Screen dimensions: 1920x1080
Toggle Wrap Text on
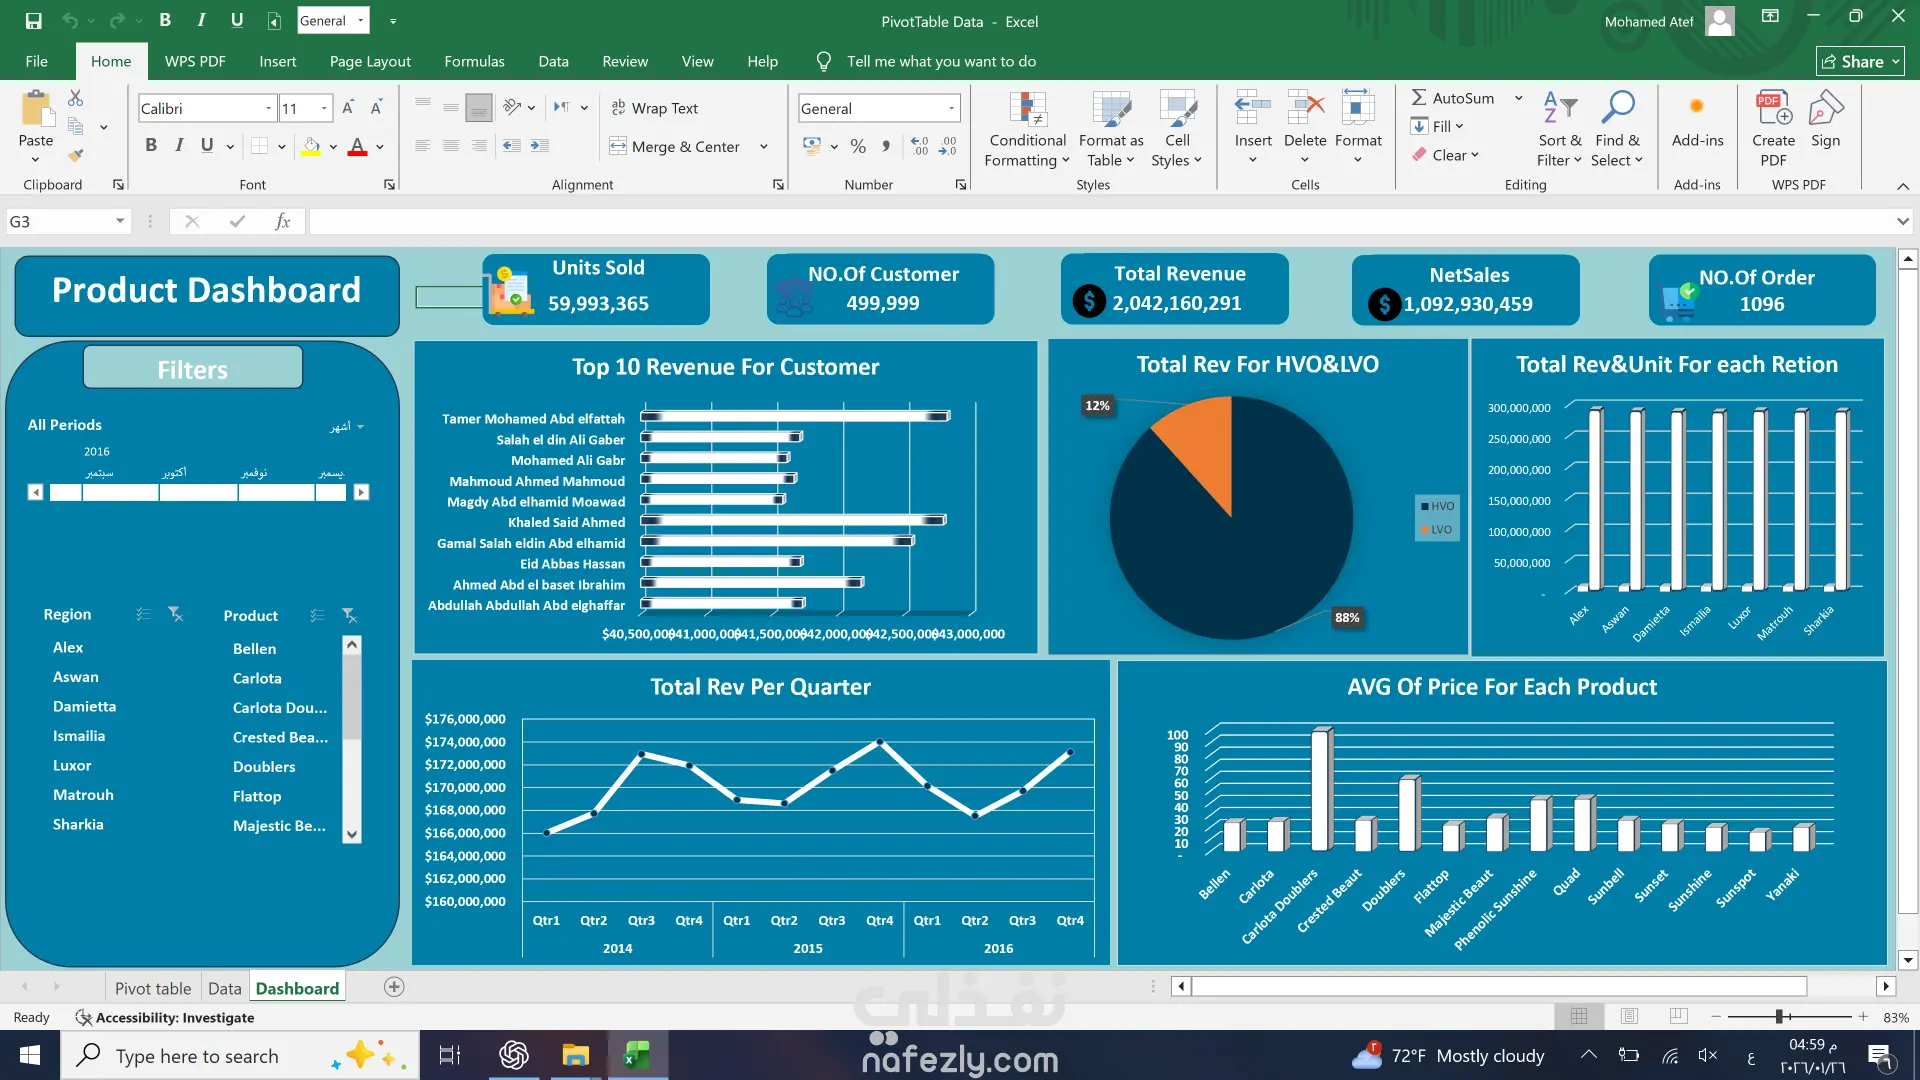coord(655,108)
